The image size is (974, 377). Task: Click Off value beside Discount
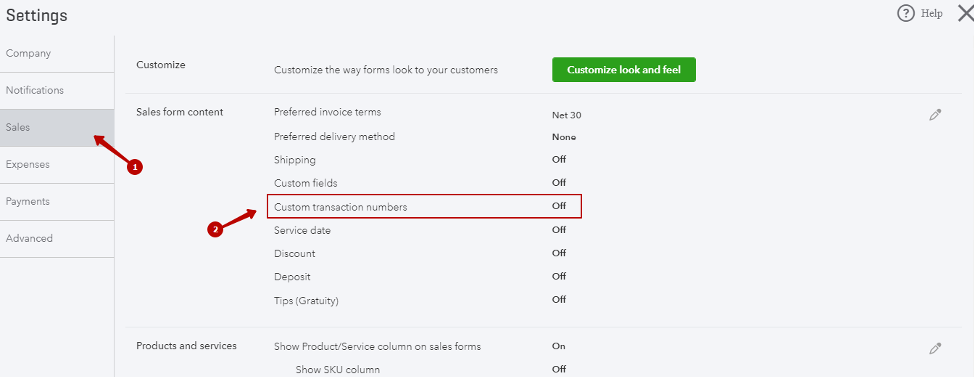tap(559, 253)
